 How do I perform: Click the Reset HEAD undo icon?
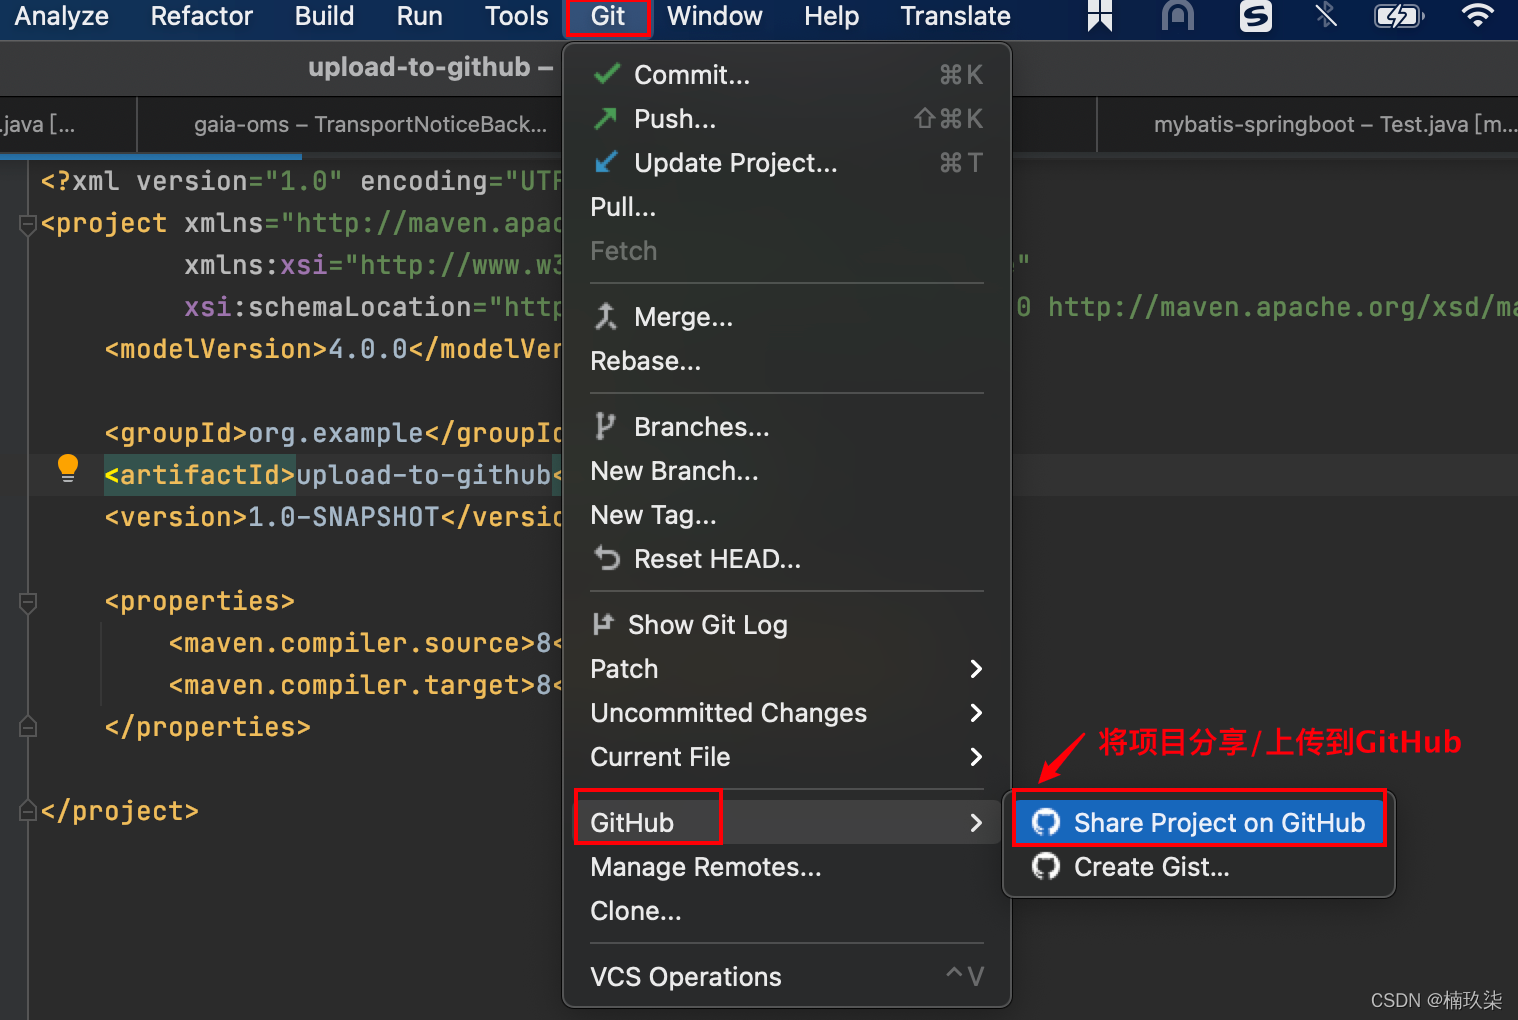[x=605, y=558]
